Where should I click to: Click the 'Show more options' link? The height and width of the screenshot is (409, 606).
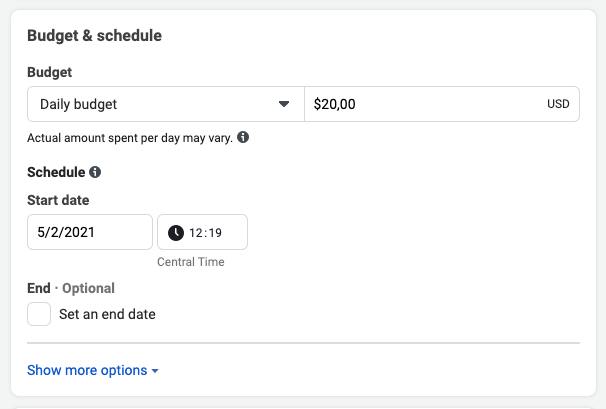tap(87, 370)
